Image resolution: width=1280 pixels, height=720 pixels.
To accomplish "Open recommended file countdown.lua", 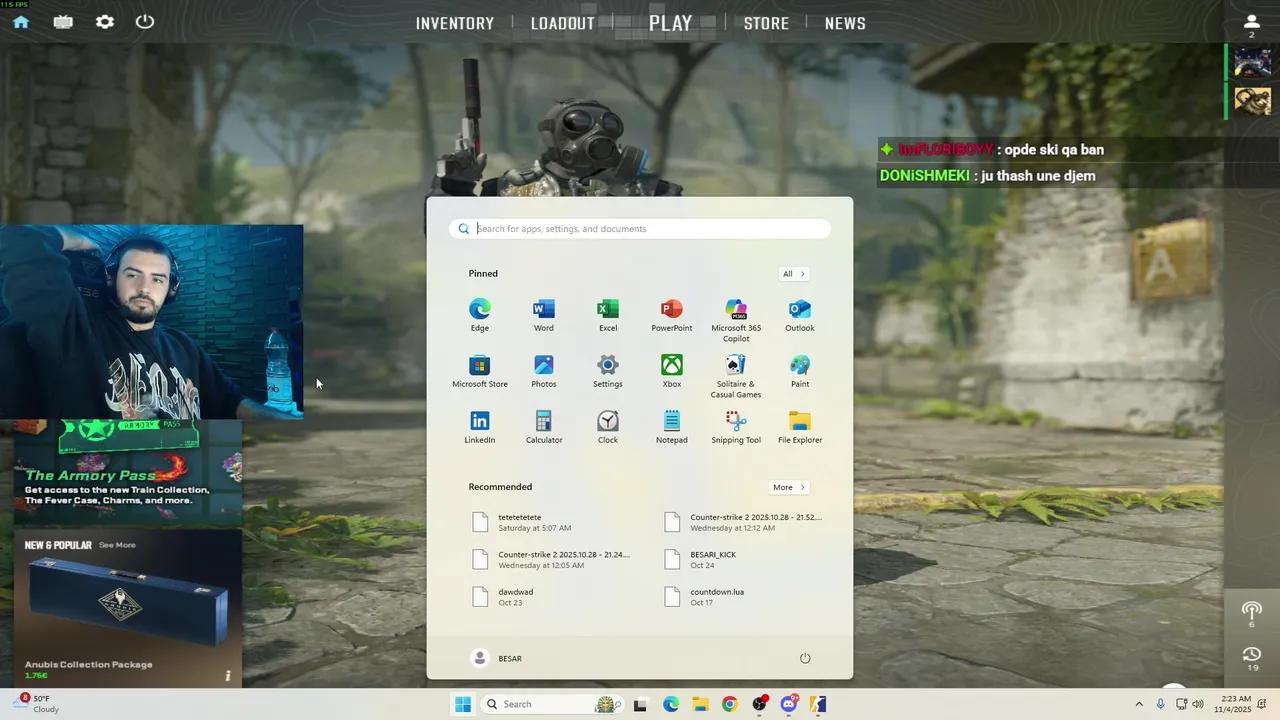I will click(x=742, y=596).
